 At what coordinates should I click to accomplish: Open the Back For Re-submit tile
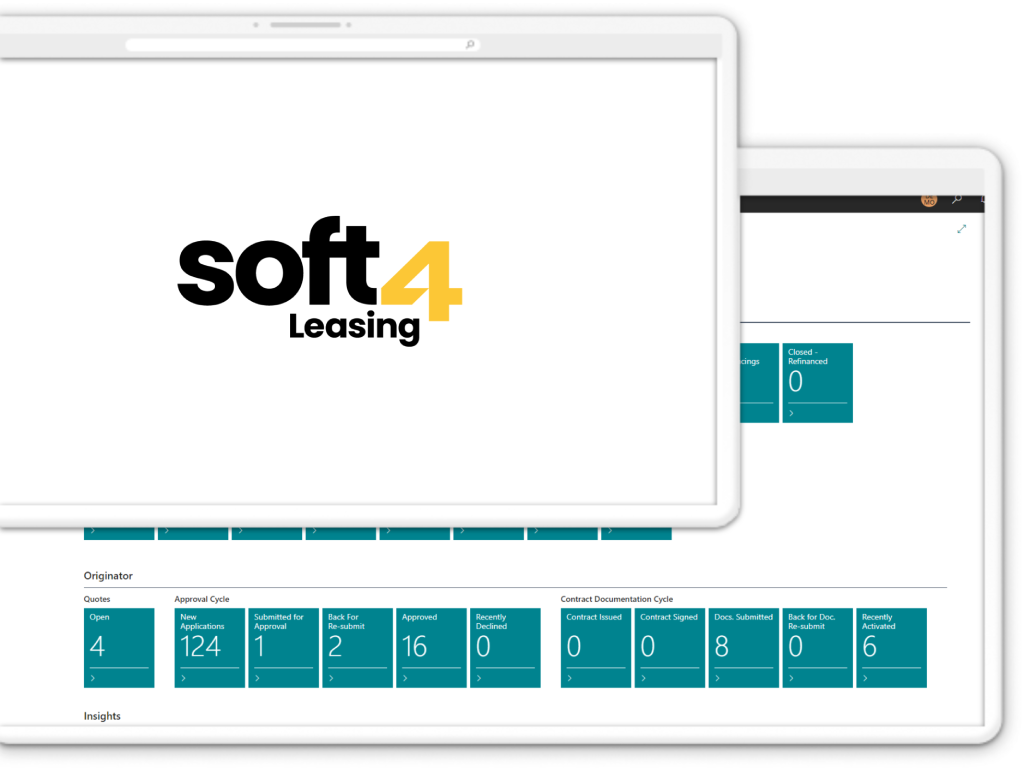click(x=357, y=647)
